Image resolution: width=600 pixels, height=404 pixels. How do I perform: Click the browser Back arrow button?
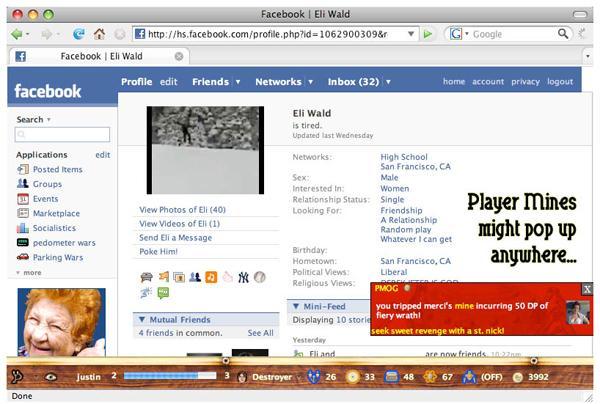coord(16,34)
